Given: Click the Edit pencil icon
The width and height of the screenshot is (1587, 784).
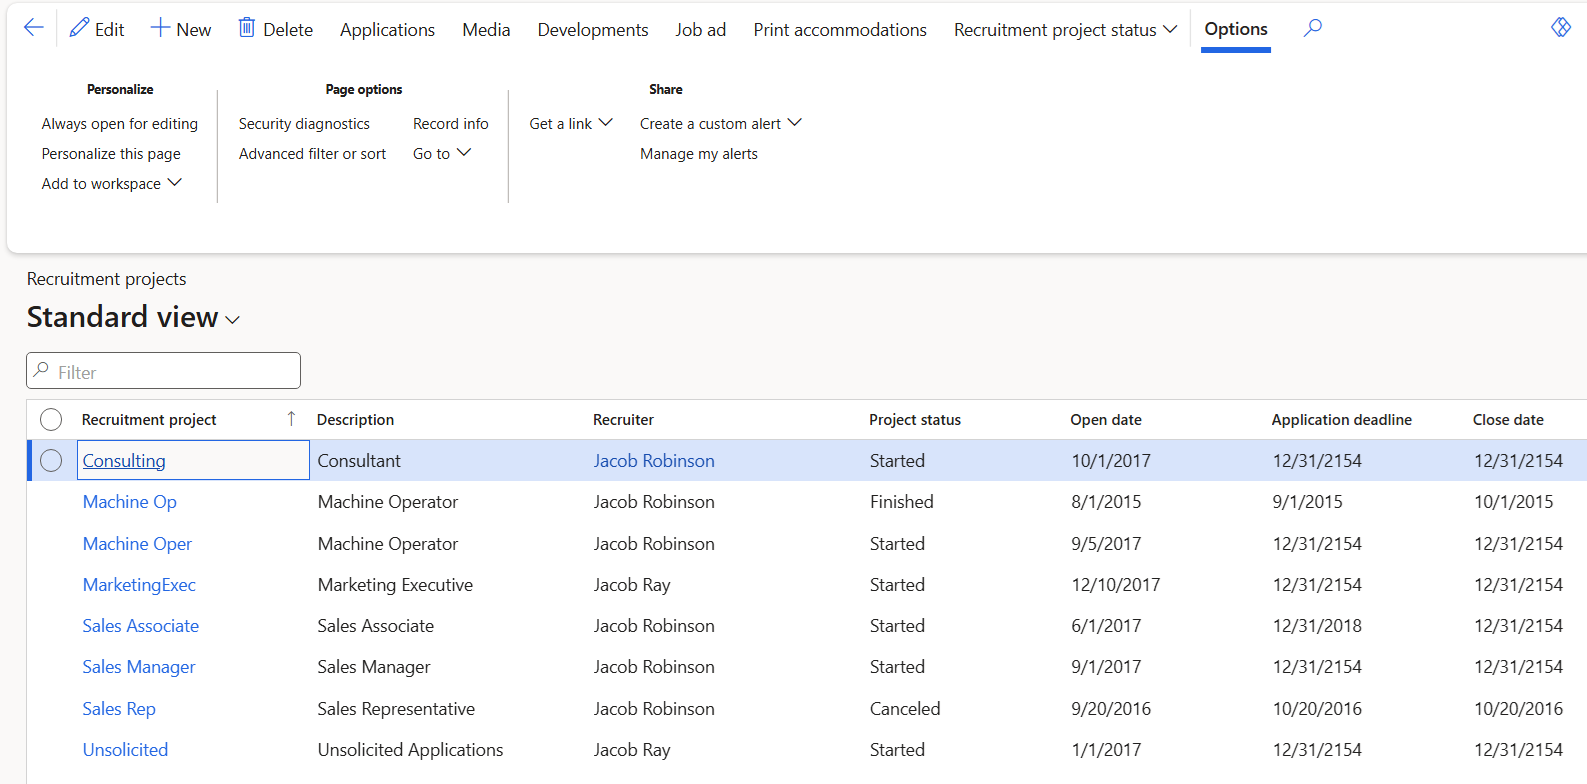Looking at the screenshot, I should tap(79, 28).
